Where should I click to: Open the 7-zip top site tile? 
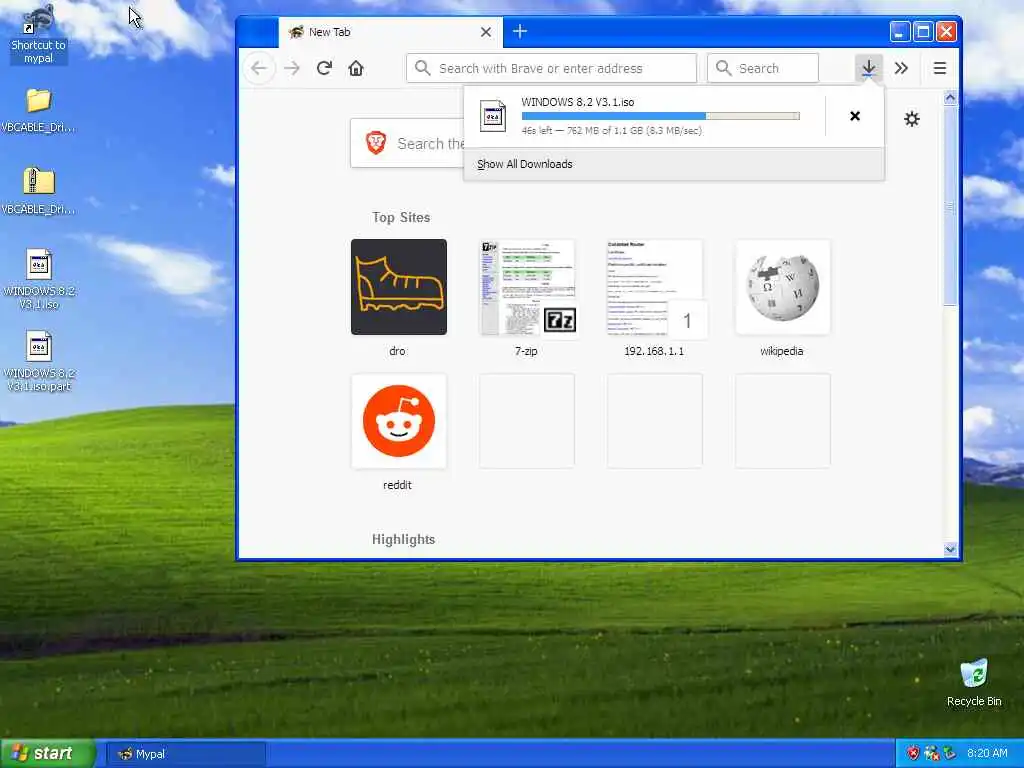tap(526, 287)
